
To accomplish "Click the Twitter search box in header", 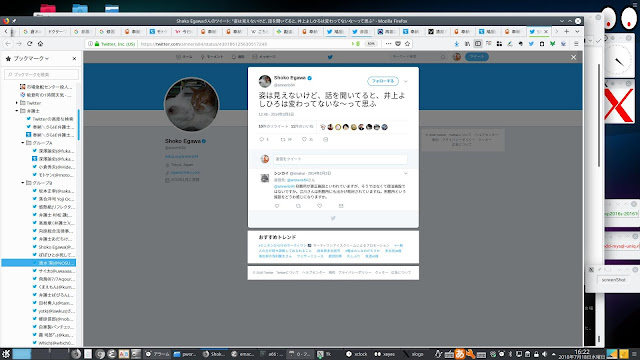I will click(418, 57).
